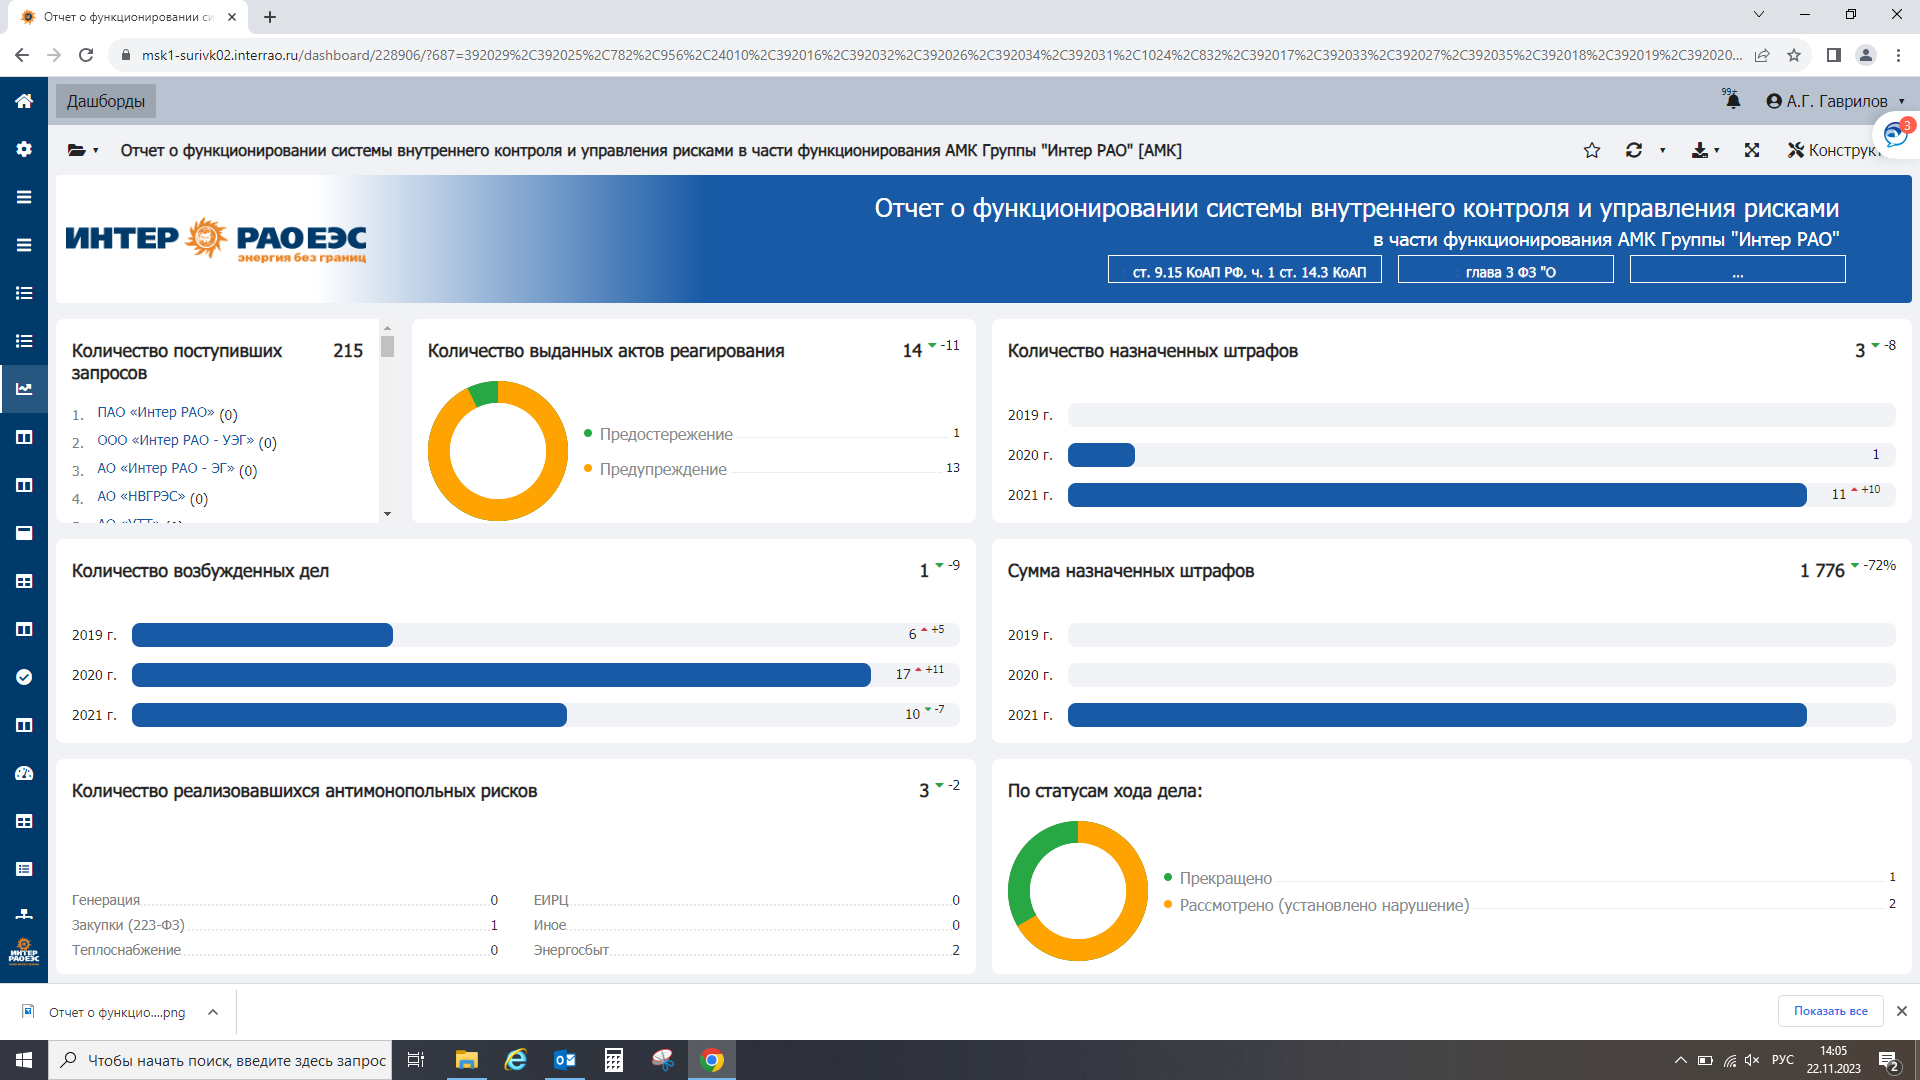Open the Windows Start menu

[x=24, y=1060]
